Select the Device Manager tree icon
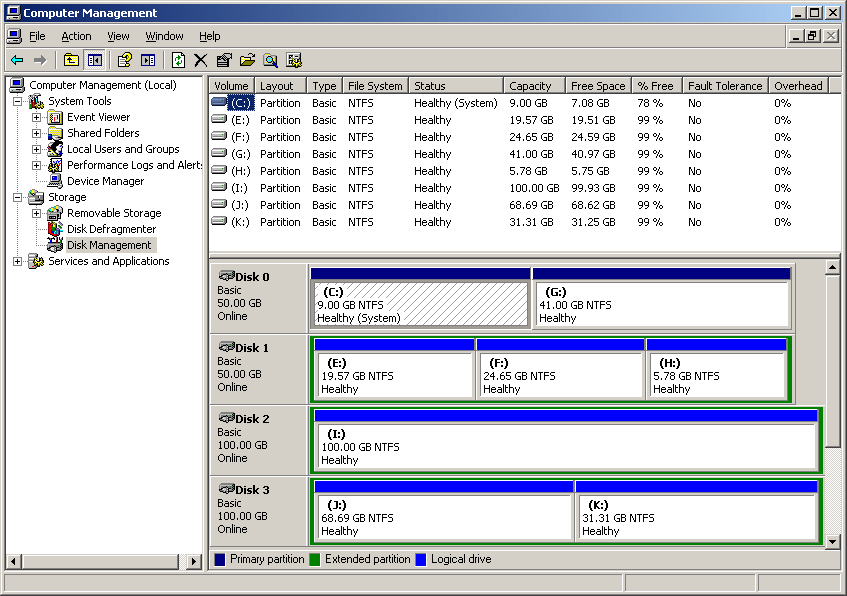The image size is (847, 596). click(x=53, y=180)
